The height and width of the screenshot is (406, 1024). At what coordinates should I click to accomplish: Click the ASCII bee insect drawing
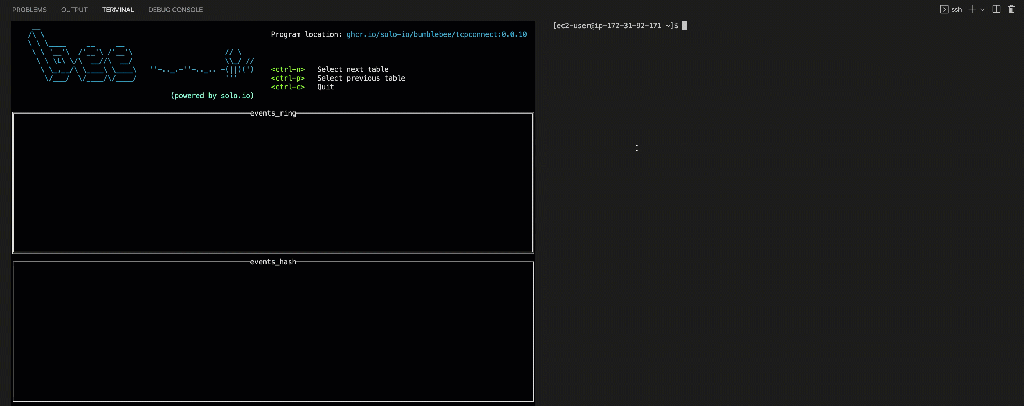pyautogui.click(x=236, y=64)
